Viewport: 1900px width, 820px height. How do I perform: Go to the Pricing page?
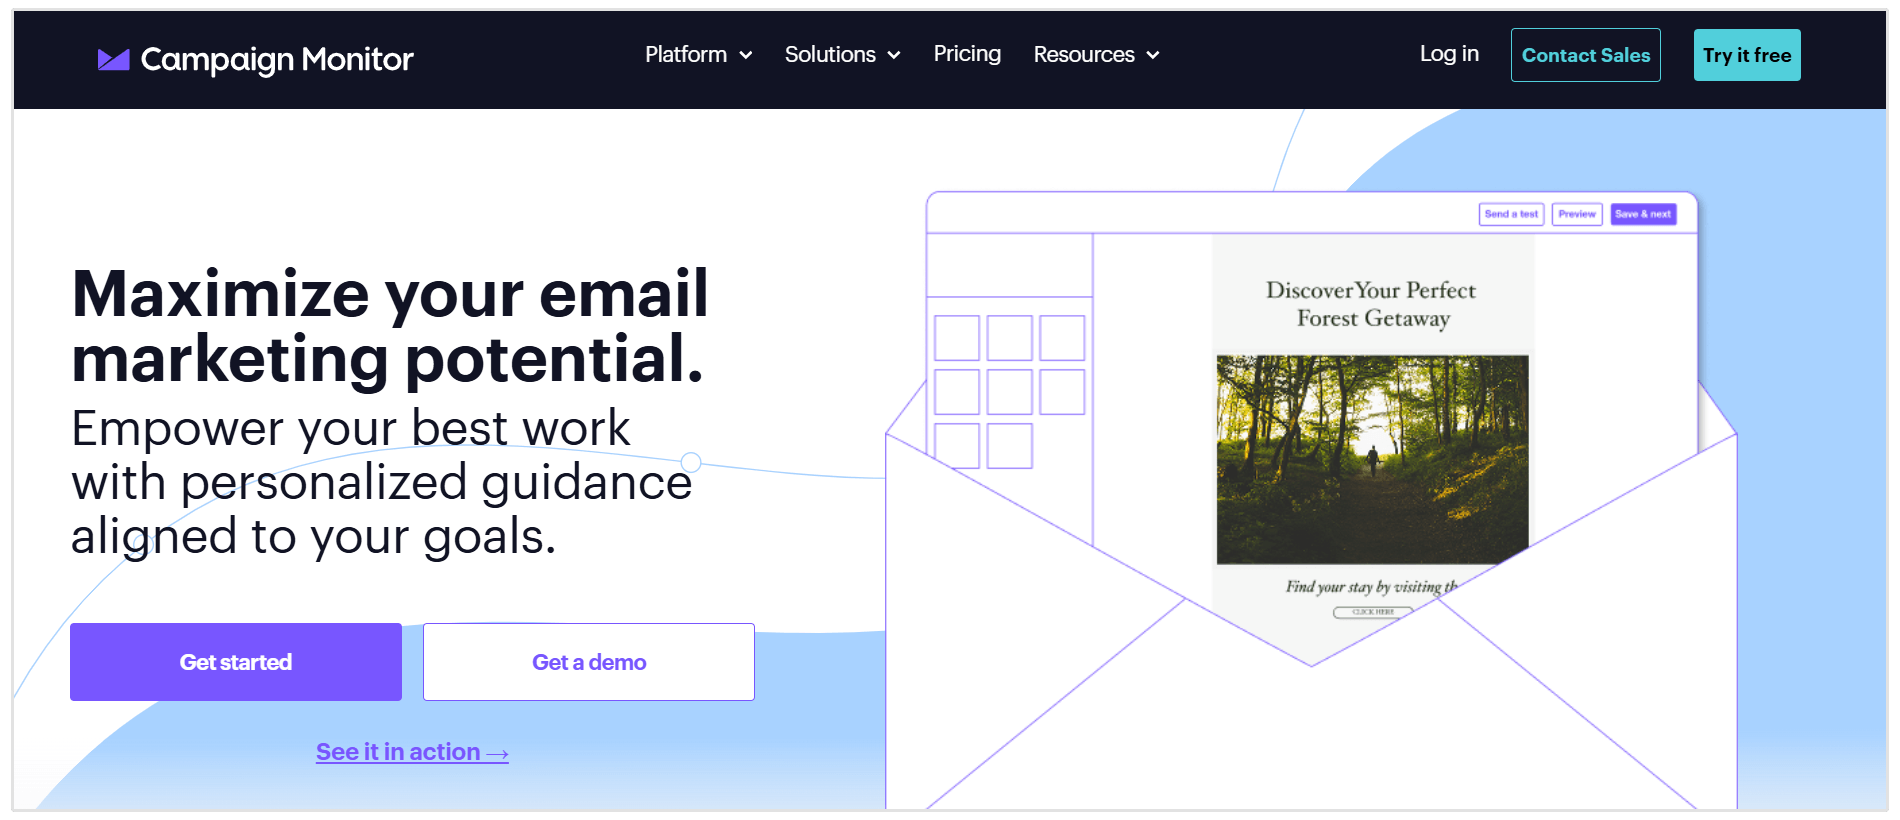967,54
